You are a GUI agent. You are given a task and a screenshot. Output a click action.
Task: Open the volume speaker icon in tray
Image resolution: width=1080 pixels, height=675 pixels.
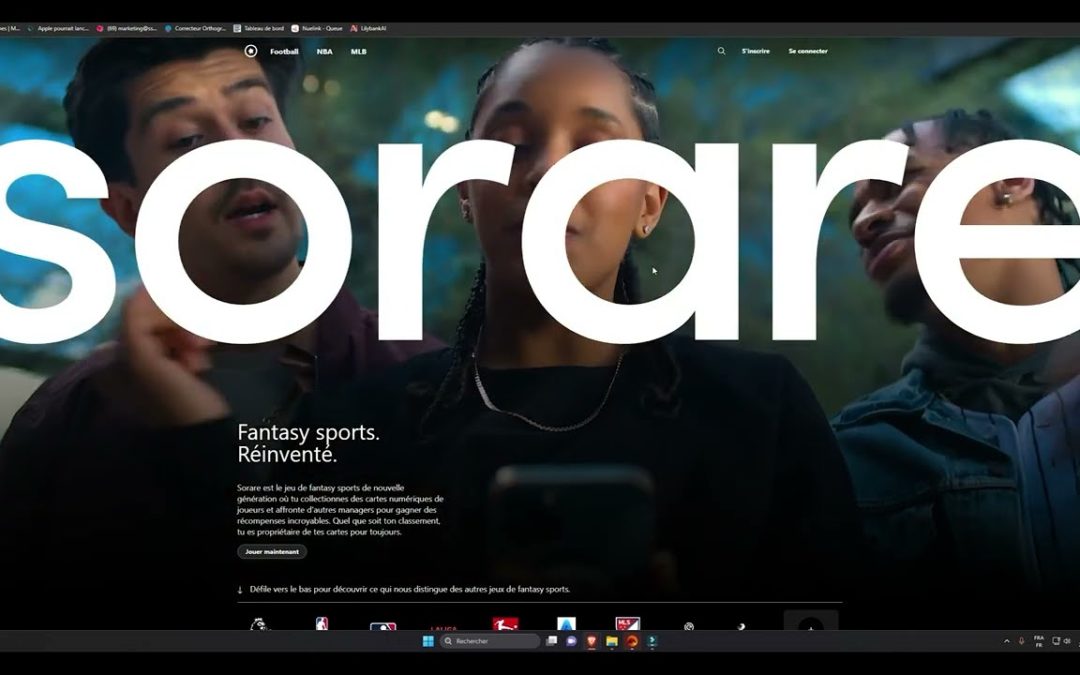(1067, 641)
